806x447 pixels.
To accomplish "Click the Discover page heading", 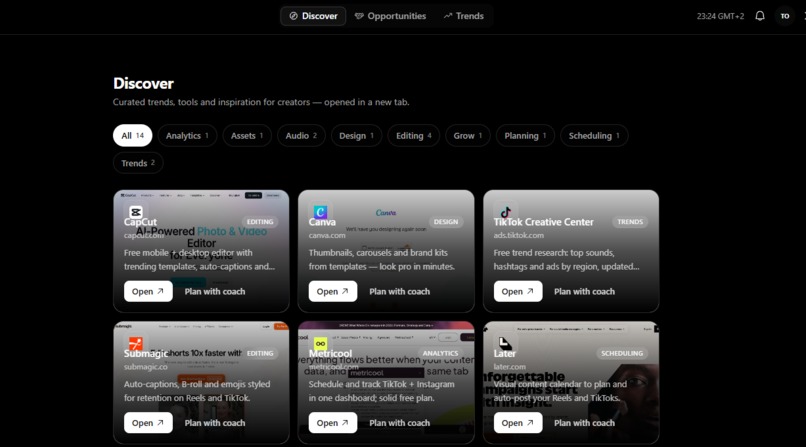I will pyautogui.click(x=143, y=83).
